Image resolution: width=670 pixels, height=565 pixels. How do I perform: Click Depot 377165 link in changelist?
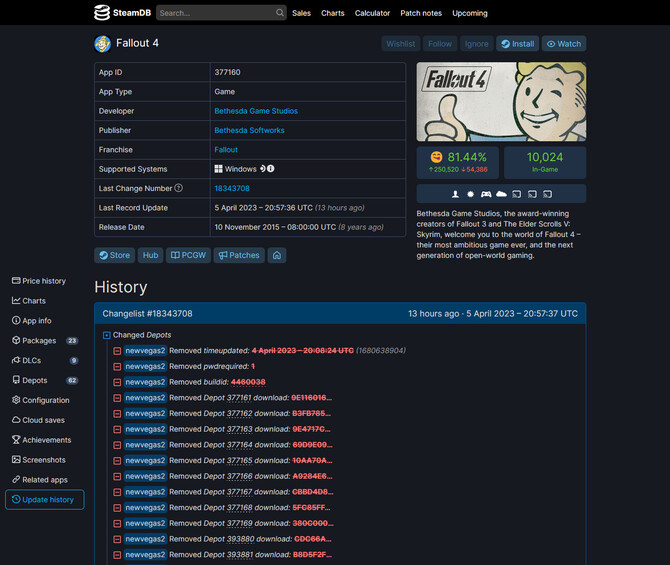tap(239, 461)
